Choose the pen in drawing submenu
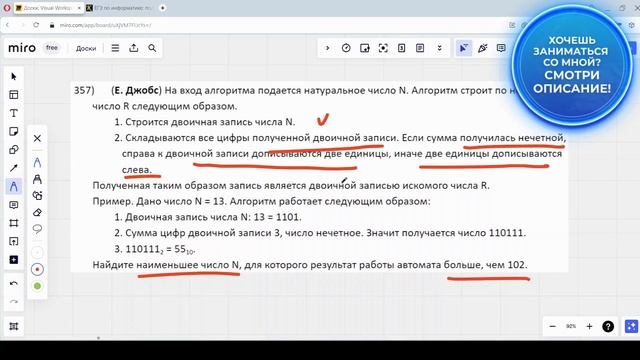 37,162
